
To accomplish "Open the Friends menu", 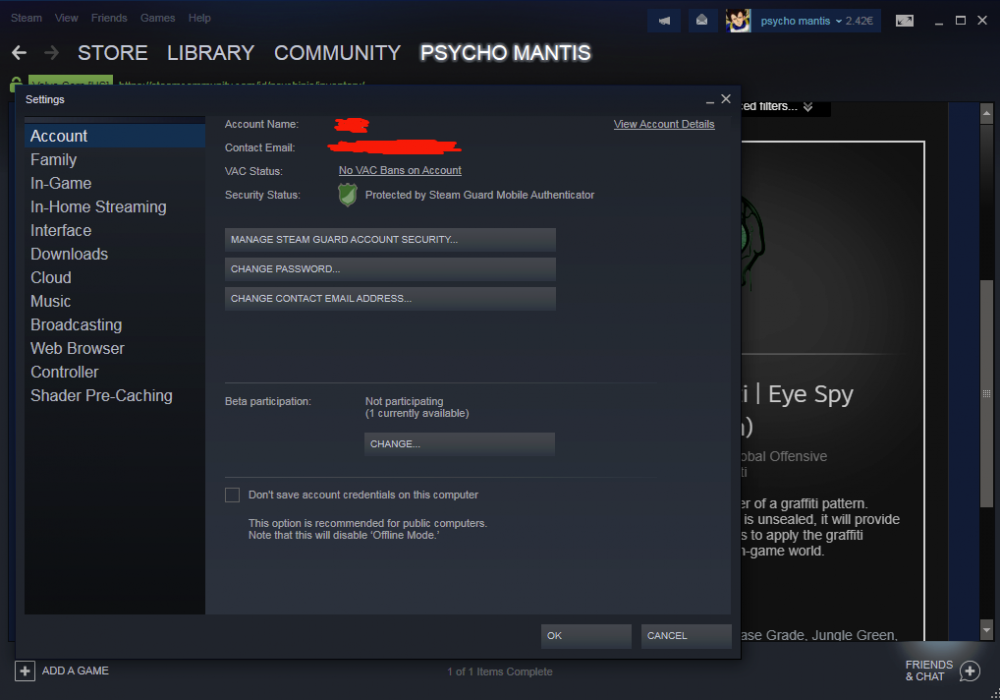I will pos(109,18).
